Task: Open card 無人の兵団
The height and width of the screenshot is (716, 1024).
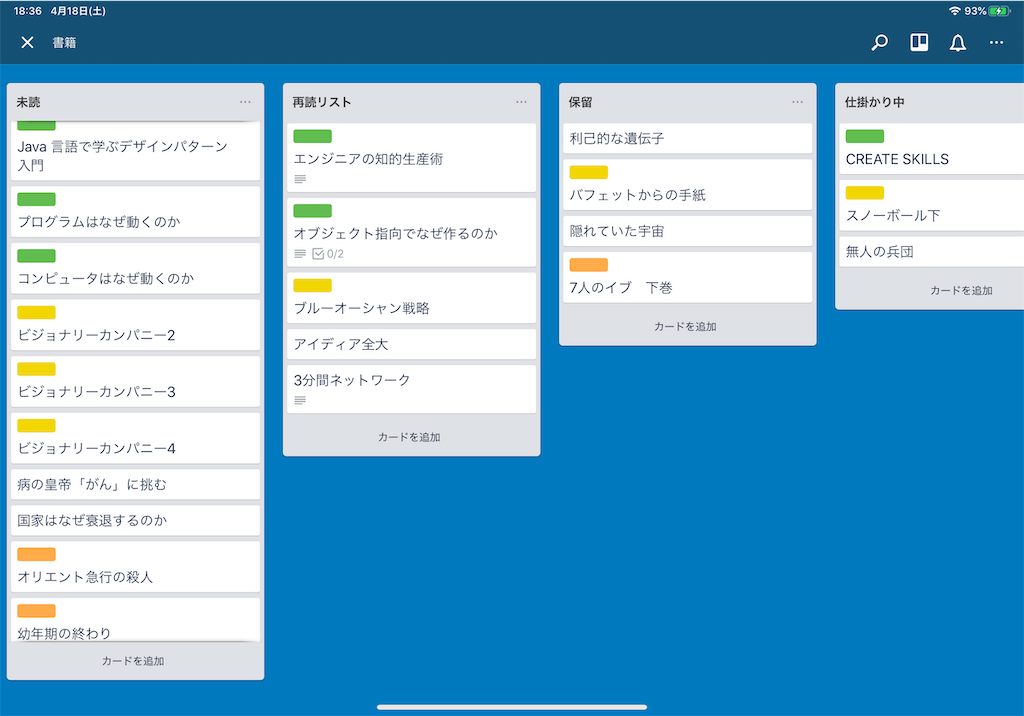Action: click(932, 252)
